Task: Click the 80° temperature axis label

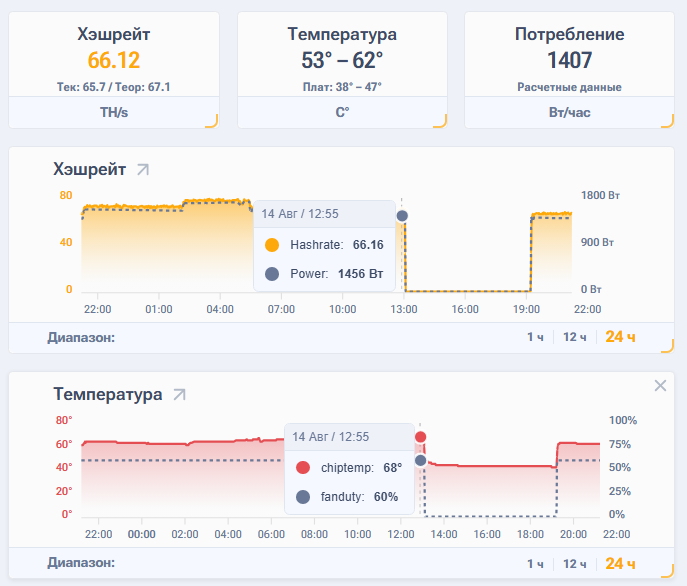Action: 64,420
